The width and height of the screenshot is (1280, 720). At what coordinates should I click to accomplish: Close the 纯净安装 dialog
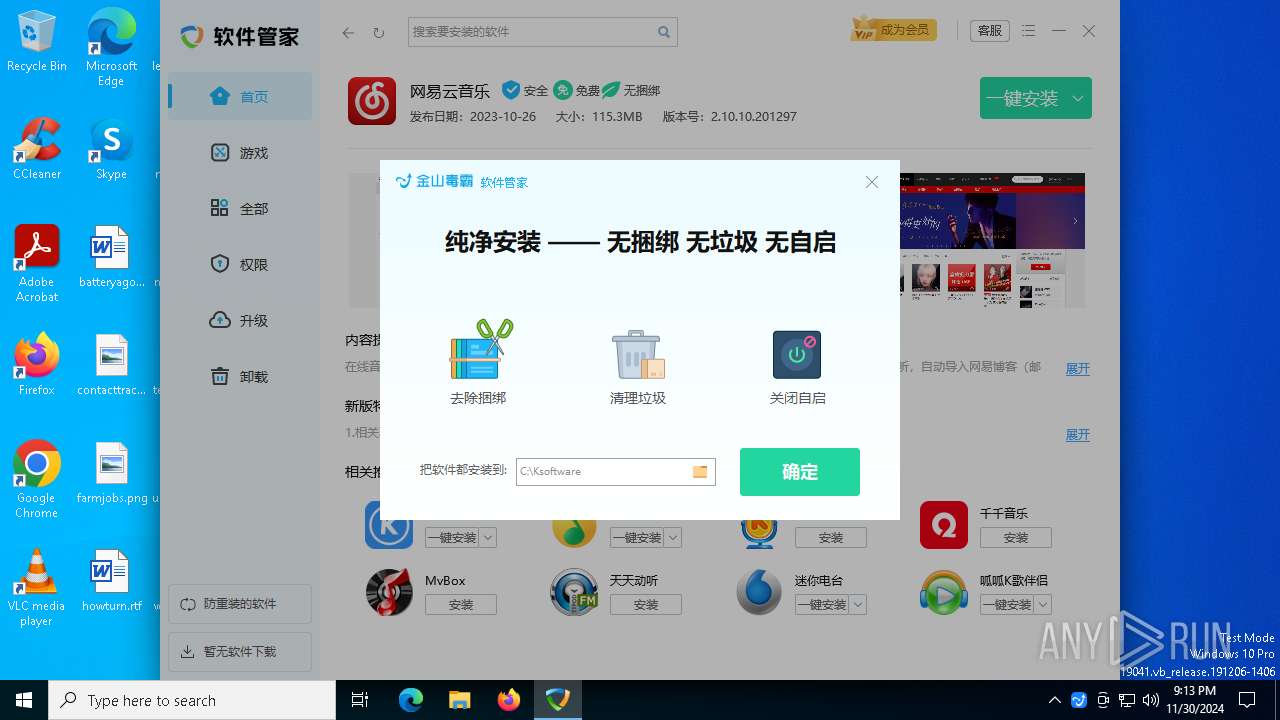click(872, 182)
